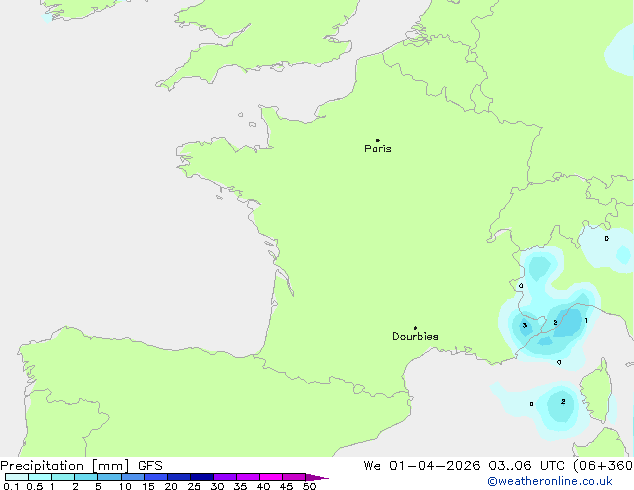634x490 pixels.
Task: Click the precipitation value '1' near Italy border
Action: click(586, 321)
